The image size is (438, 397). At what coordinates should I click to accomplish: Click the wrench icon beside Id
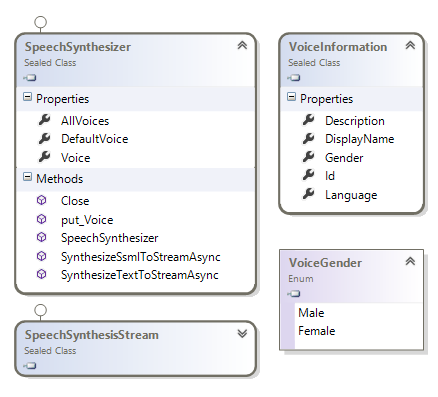[308, 175]
